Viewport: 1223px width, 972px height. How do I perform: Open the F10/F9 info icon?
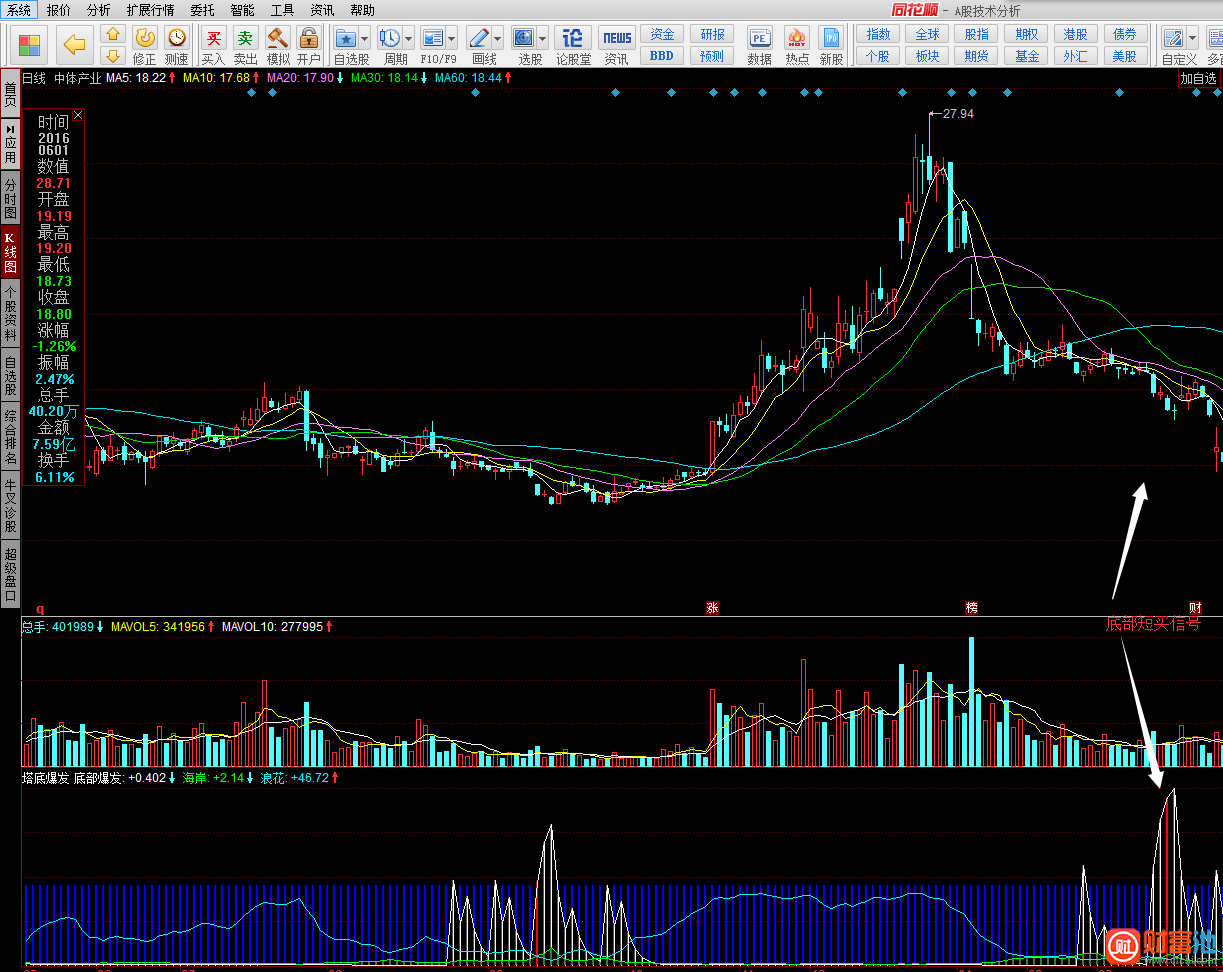433,38
